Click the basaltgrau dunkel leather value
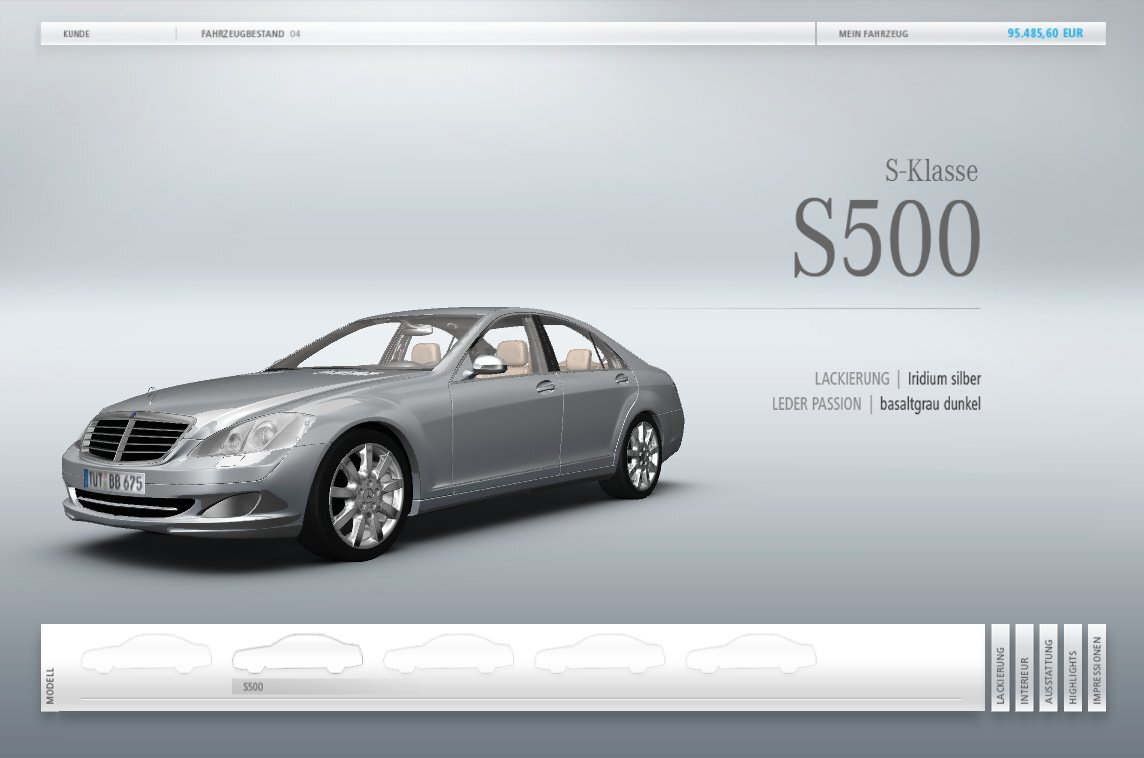 pos(930,405)
